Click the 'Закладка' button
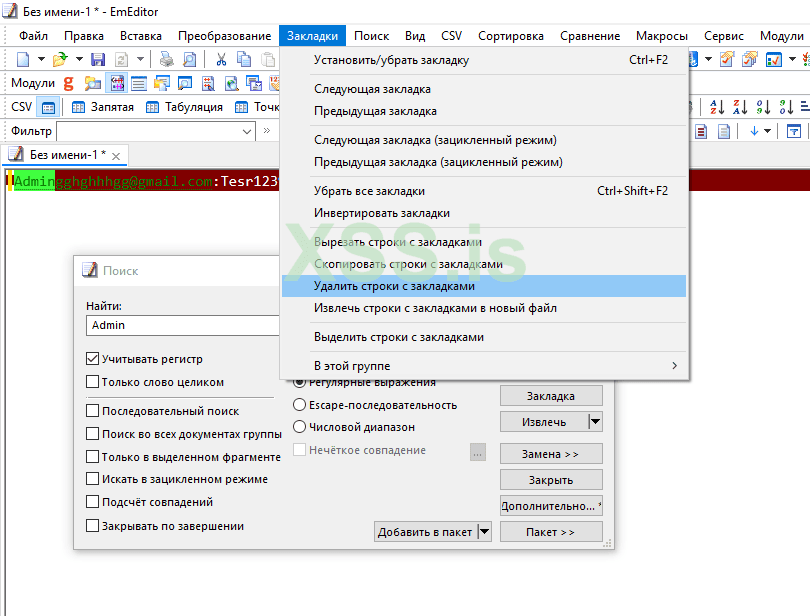This screenshot has height=616, width=810. [x=550, y=396]
